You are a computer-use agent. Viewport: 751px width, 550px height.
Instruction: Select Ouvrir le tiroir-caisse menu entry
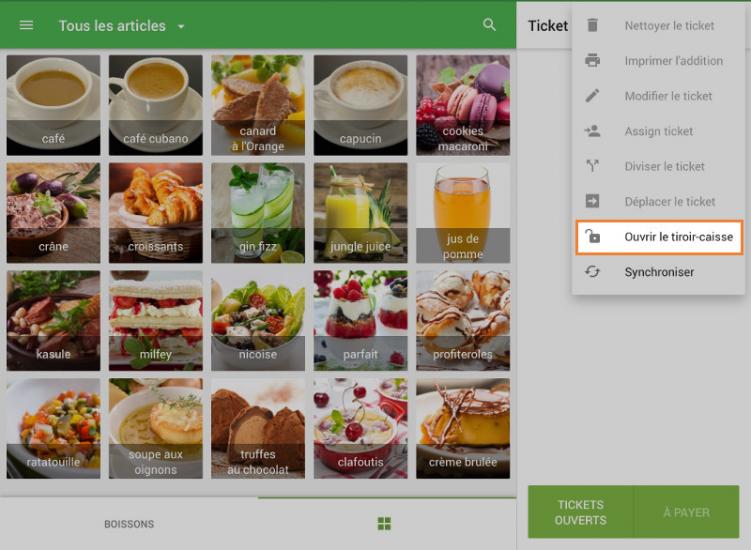(x=678, y=237)
